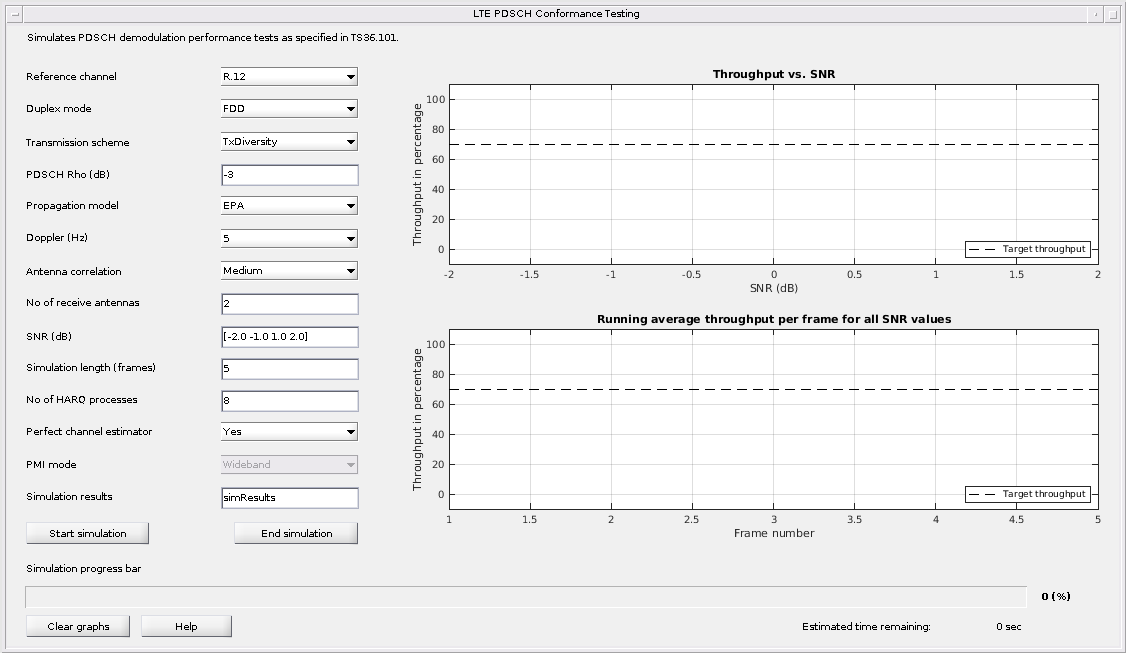
Task: Click the simulation progress bar
Action: 526,596
